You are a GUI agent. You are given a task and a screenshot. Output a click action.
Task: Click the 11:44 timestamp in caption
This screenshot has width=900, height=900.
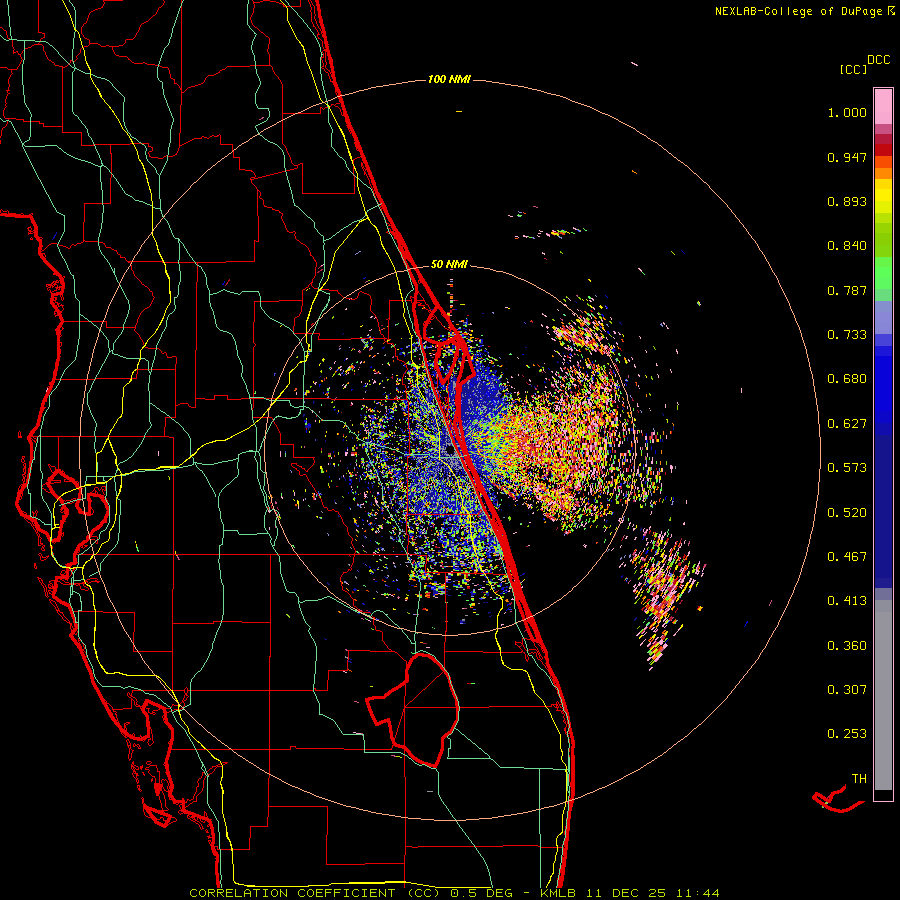click(x=696, y=893)
